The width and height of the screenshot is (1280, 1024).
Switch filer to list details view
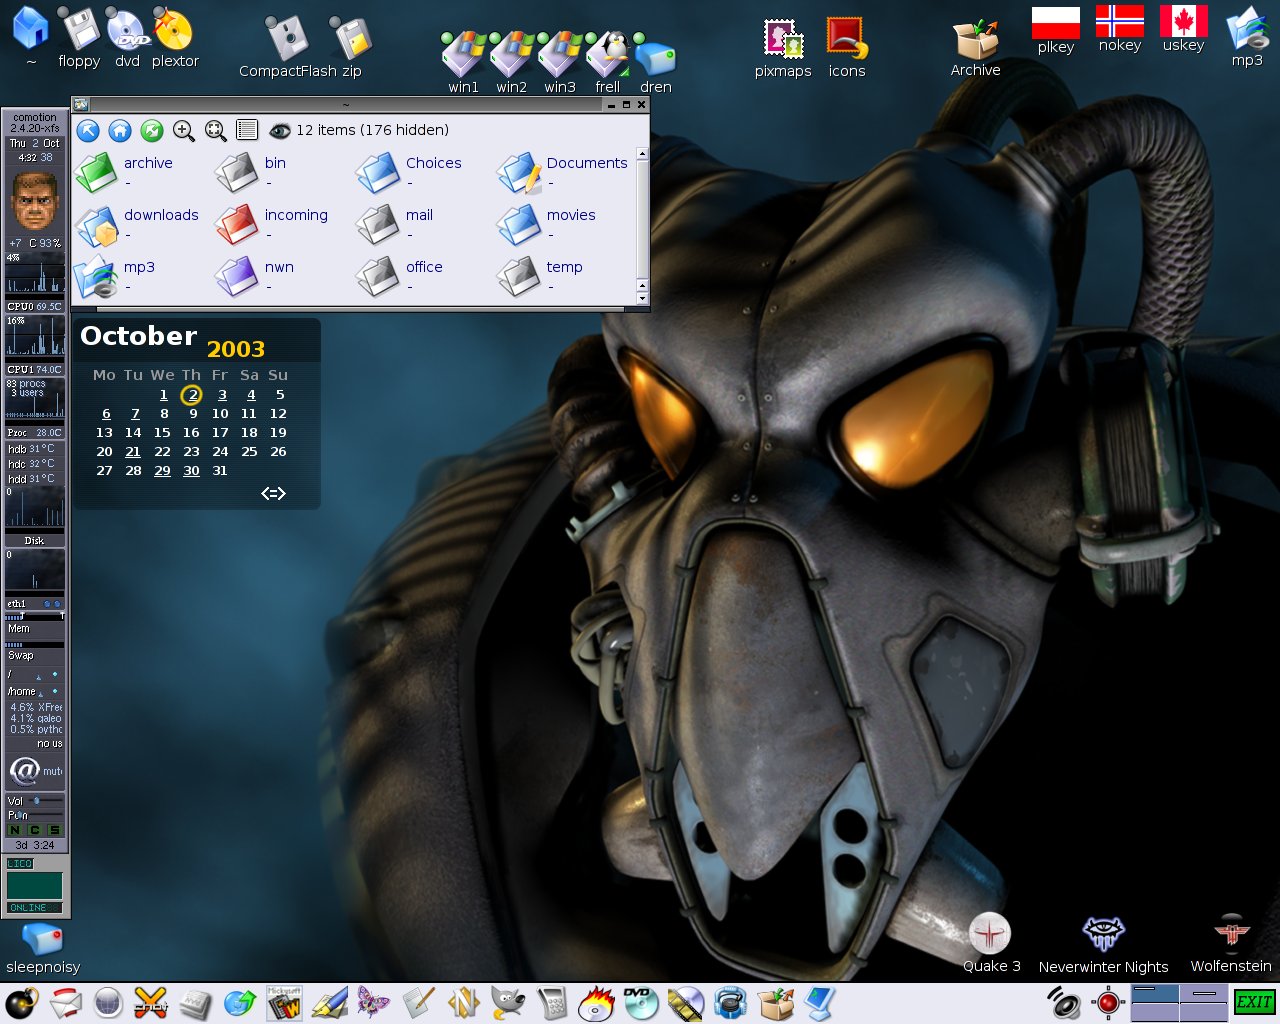coord(247,130)
